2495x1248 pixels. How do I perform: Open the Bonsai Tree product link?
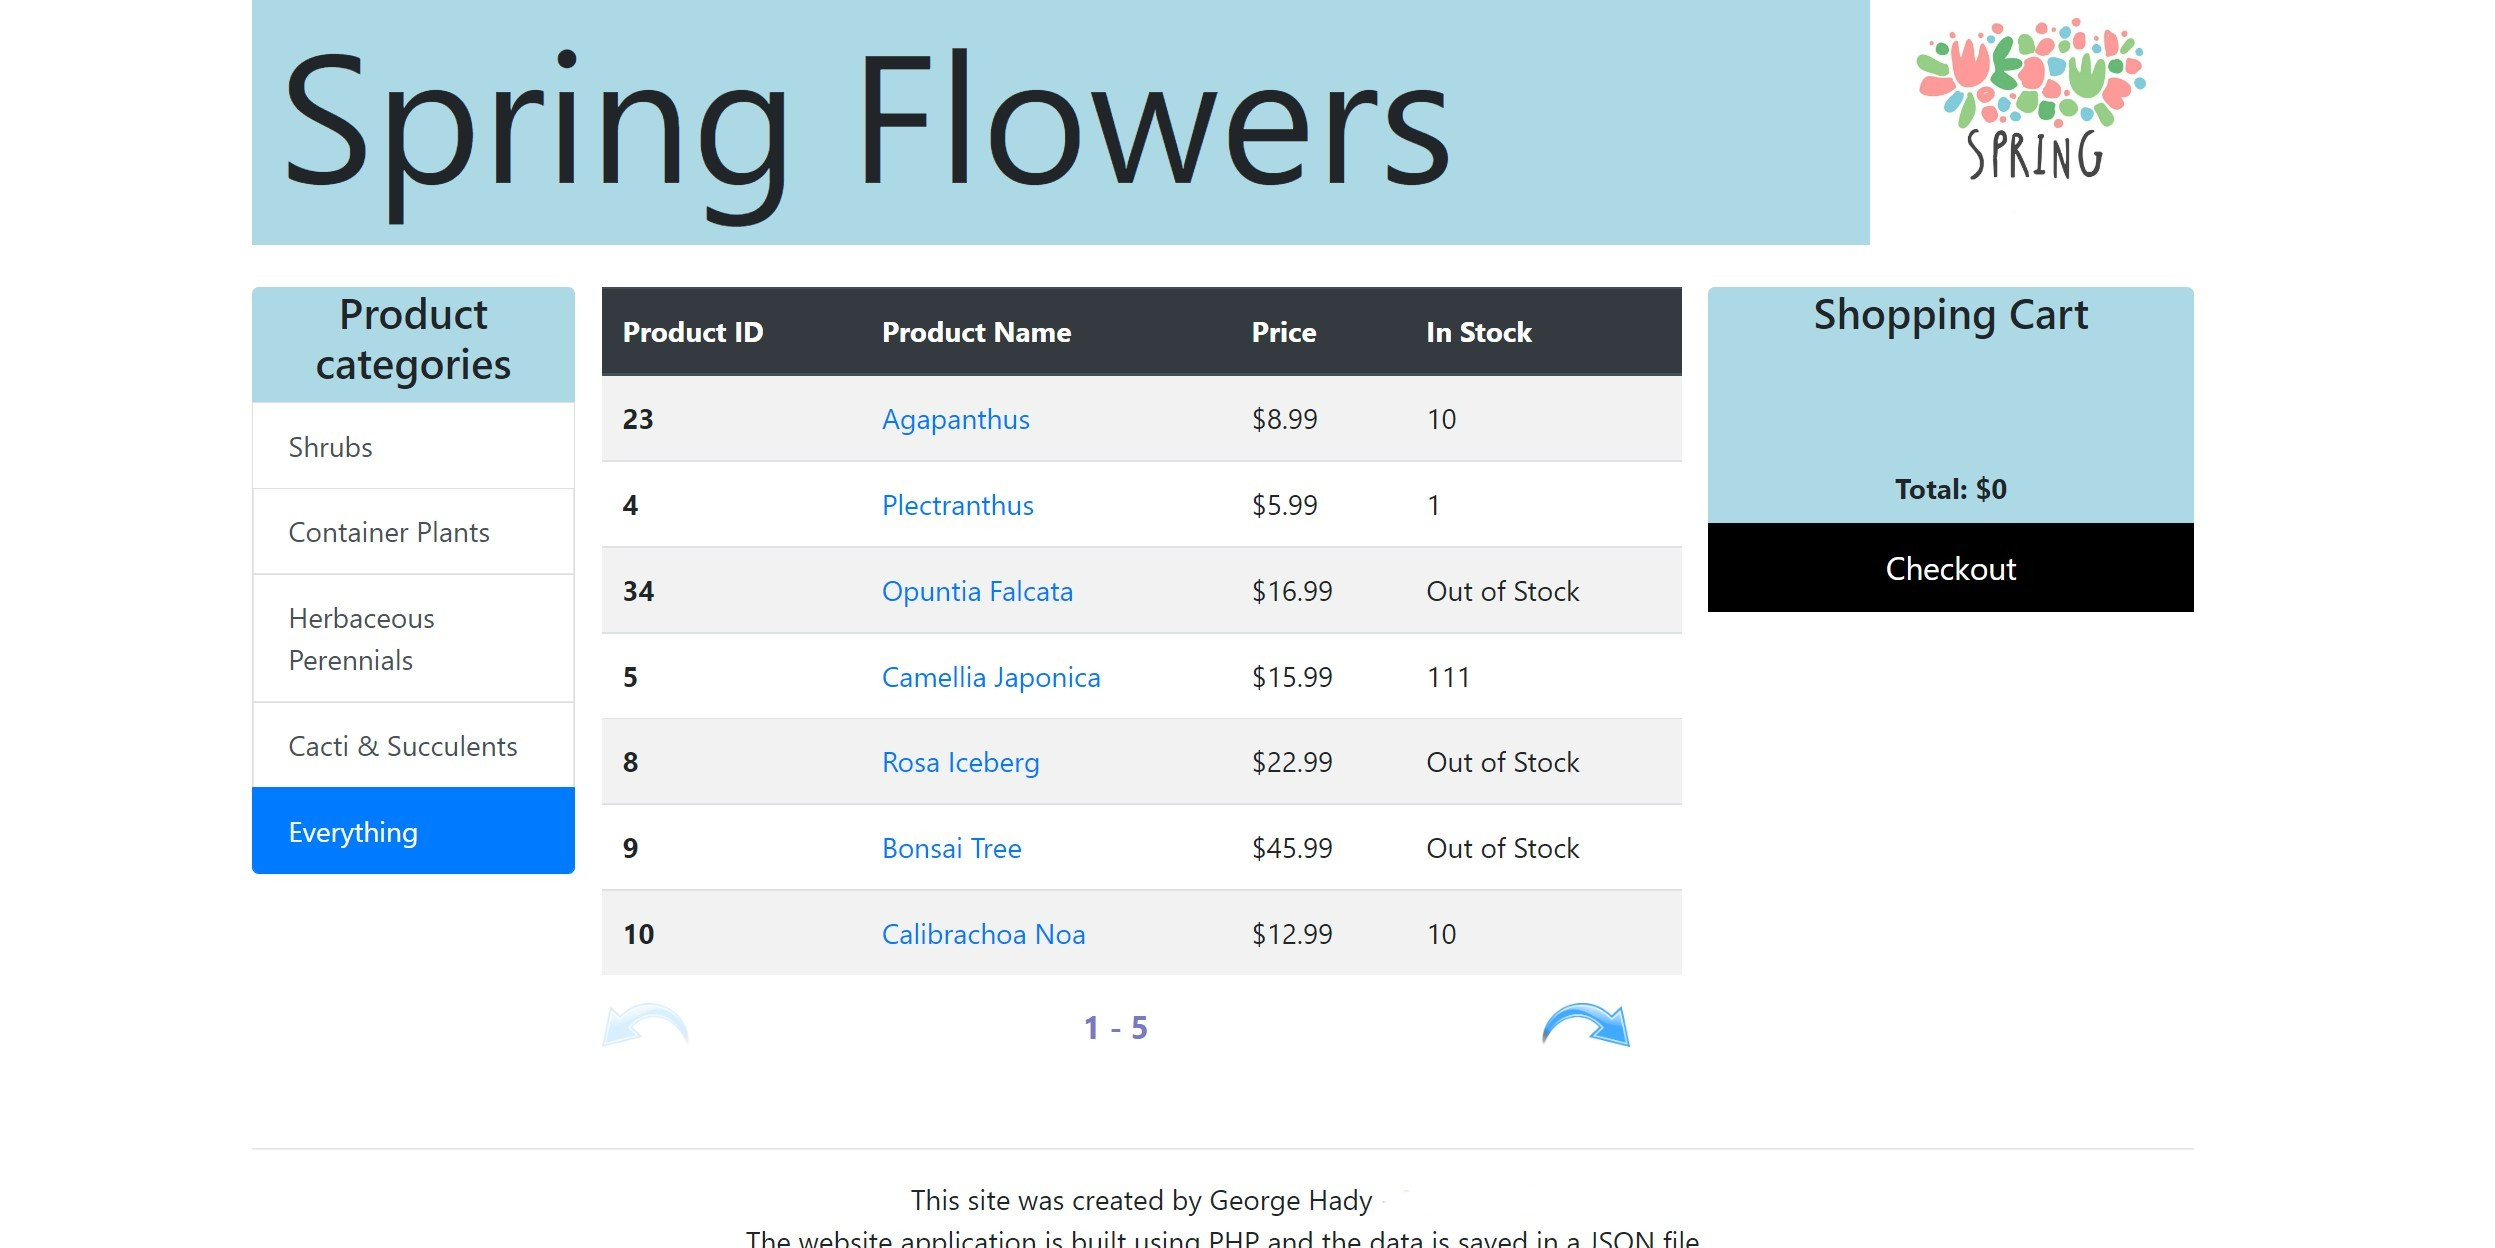click(951, 848)
